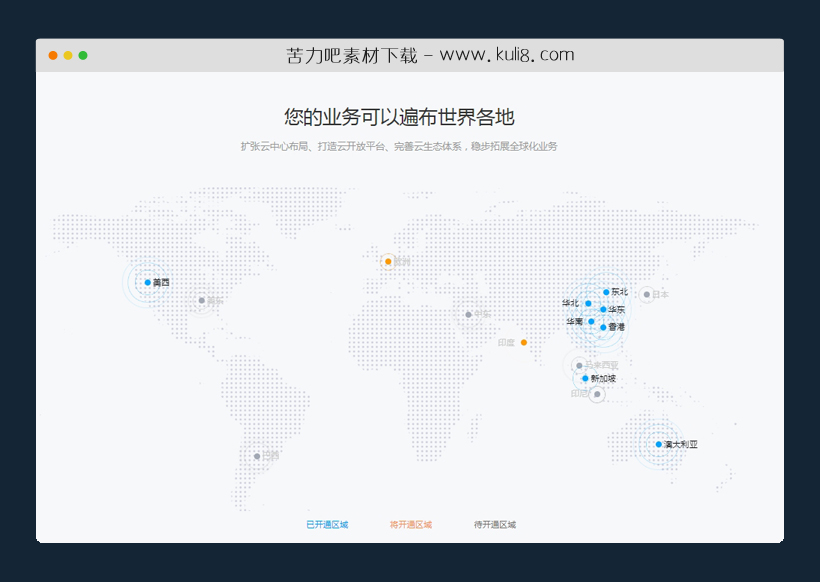This screenshot has width=820, height=582.
Task: Select the 马来西亚 region marker
Action: (x=579, y=365)
